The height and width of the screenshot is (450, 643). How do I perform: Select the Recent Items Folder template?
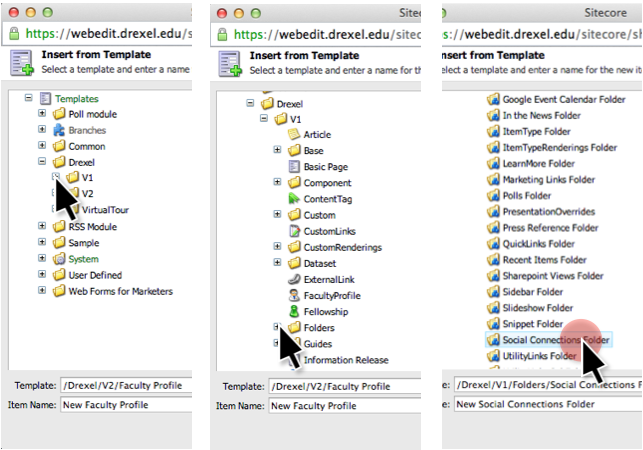pyautogui.click(x=545, y=260)
